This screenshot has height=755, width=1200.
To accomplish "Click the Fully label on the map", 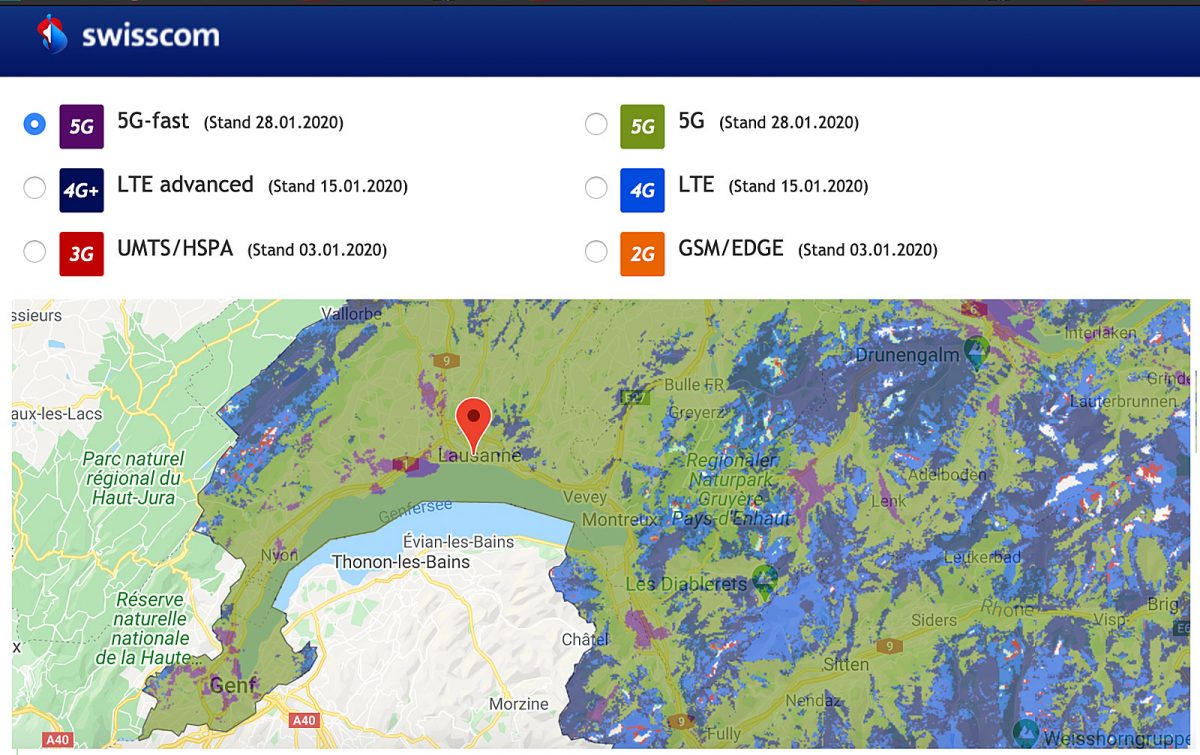I will [x=724, y=733].
